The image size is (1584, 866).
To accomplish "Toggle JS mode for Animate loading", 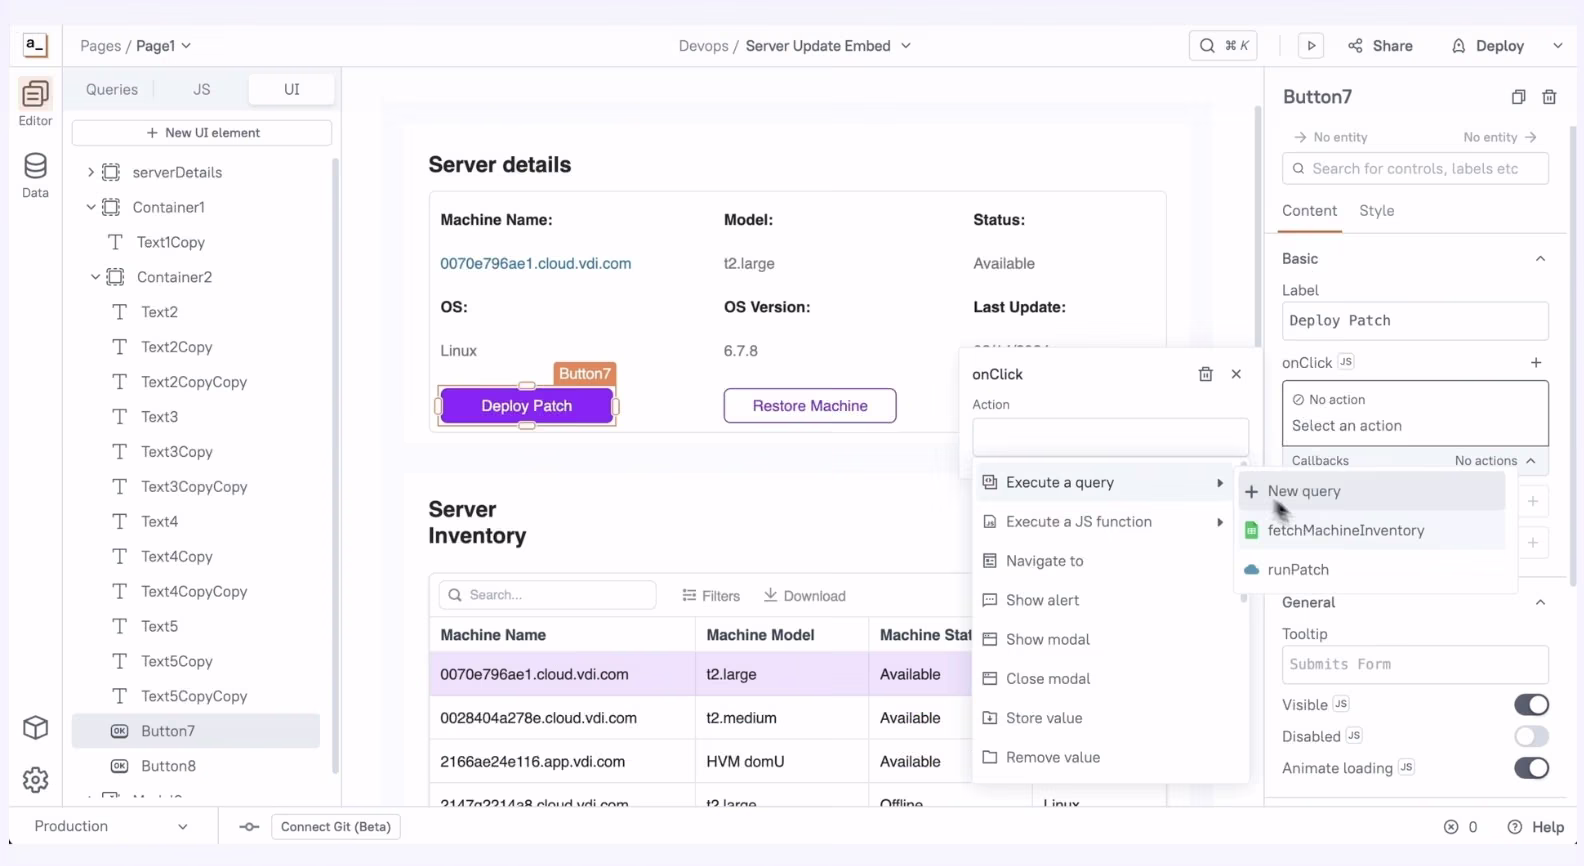I will [1406, 767].
